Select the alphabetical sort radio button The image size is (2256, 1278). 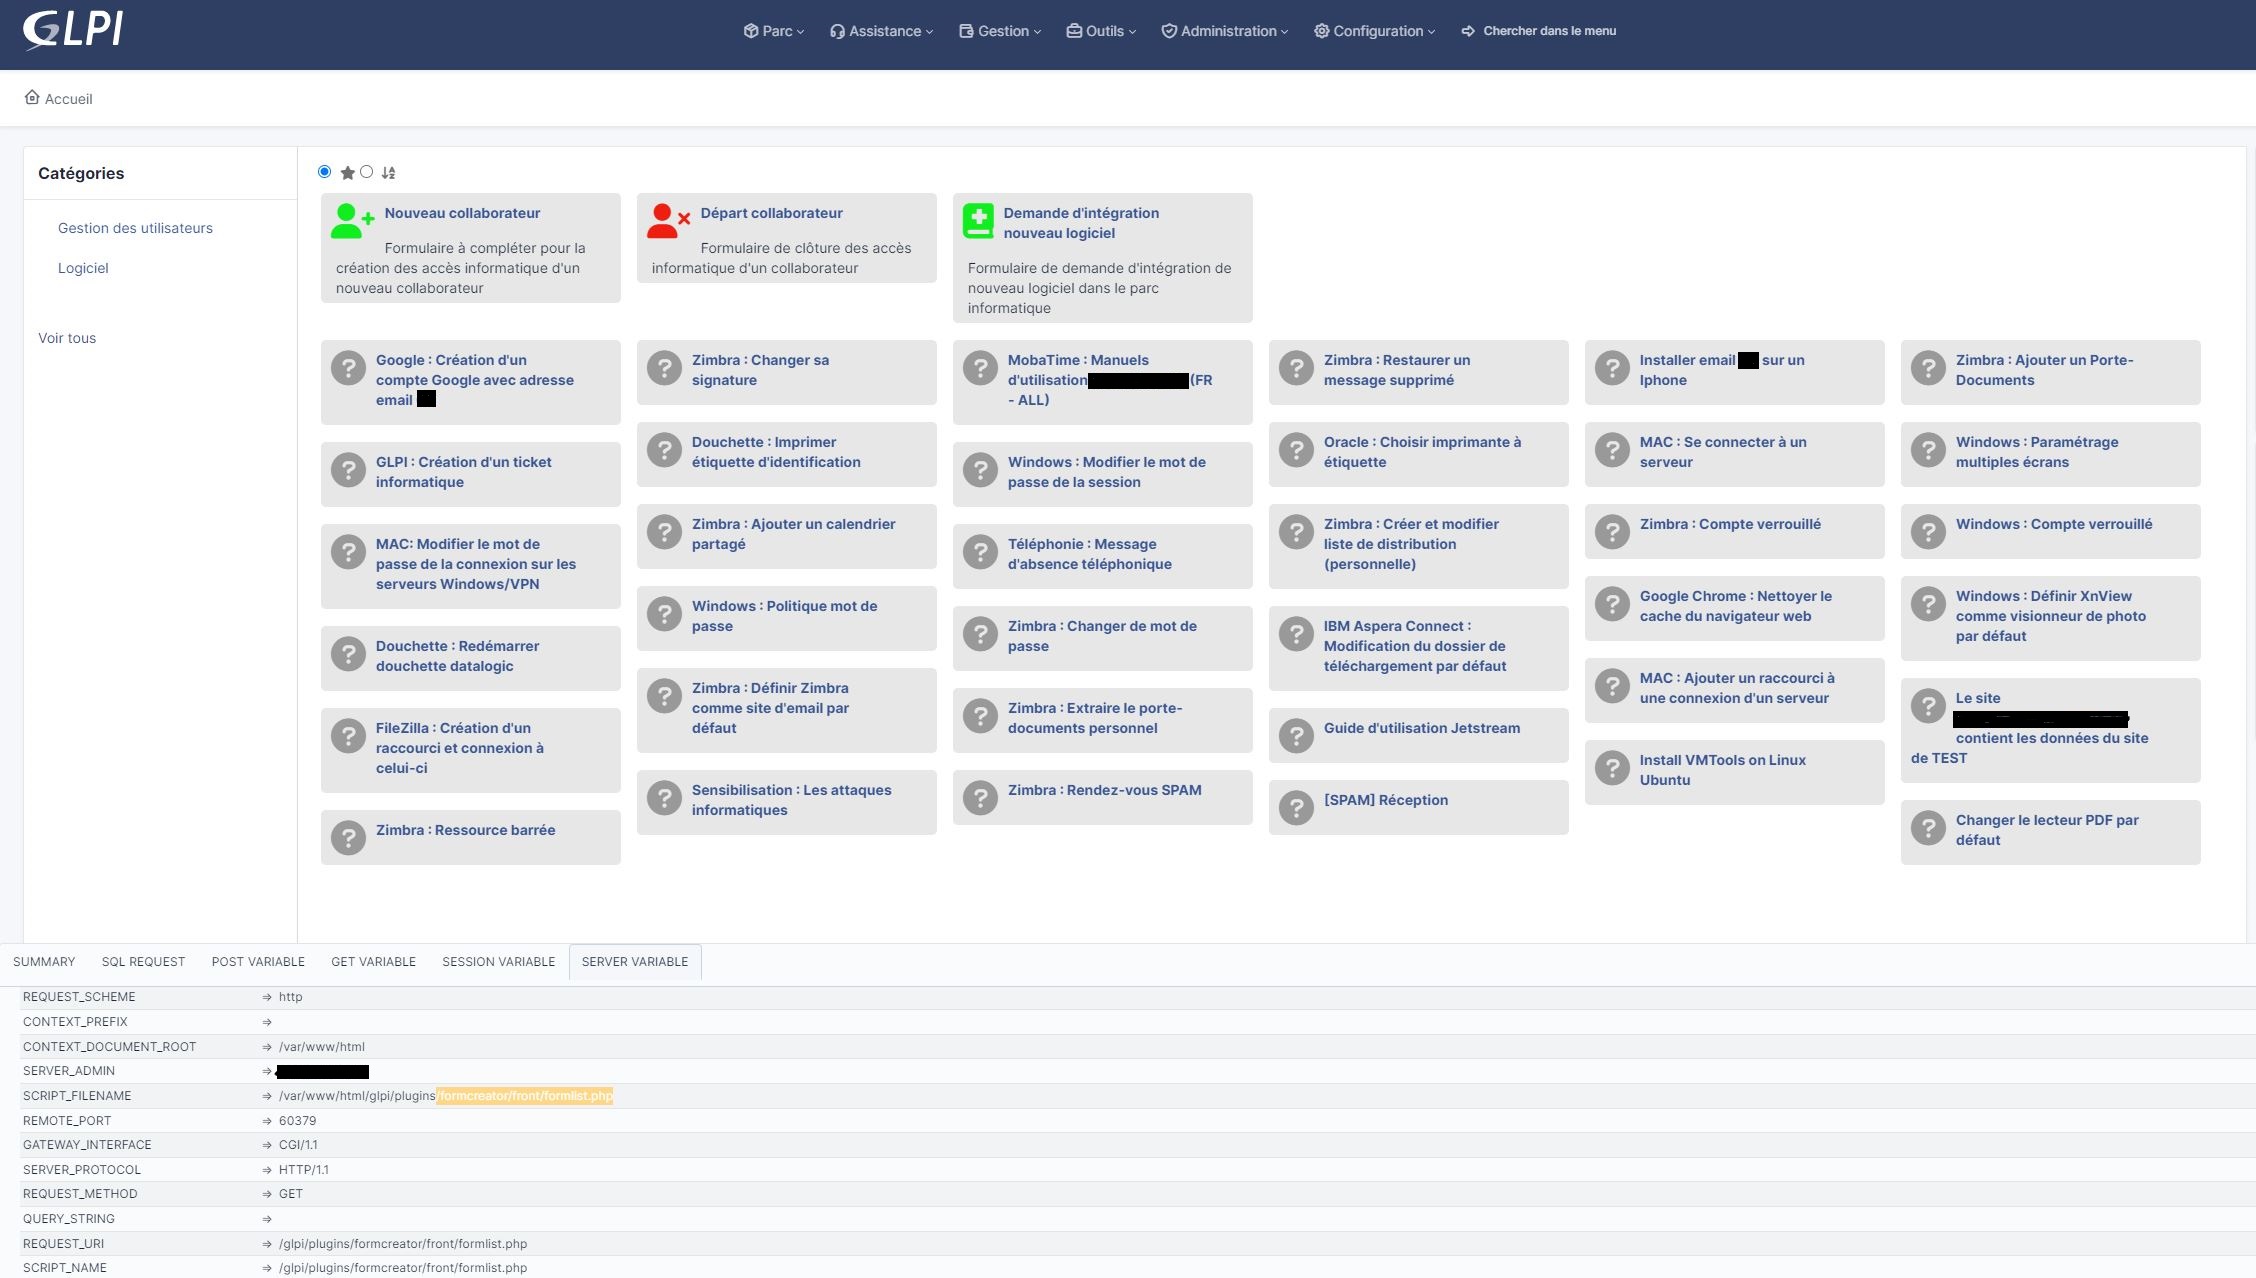367,172
